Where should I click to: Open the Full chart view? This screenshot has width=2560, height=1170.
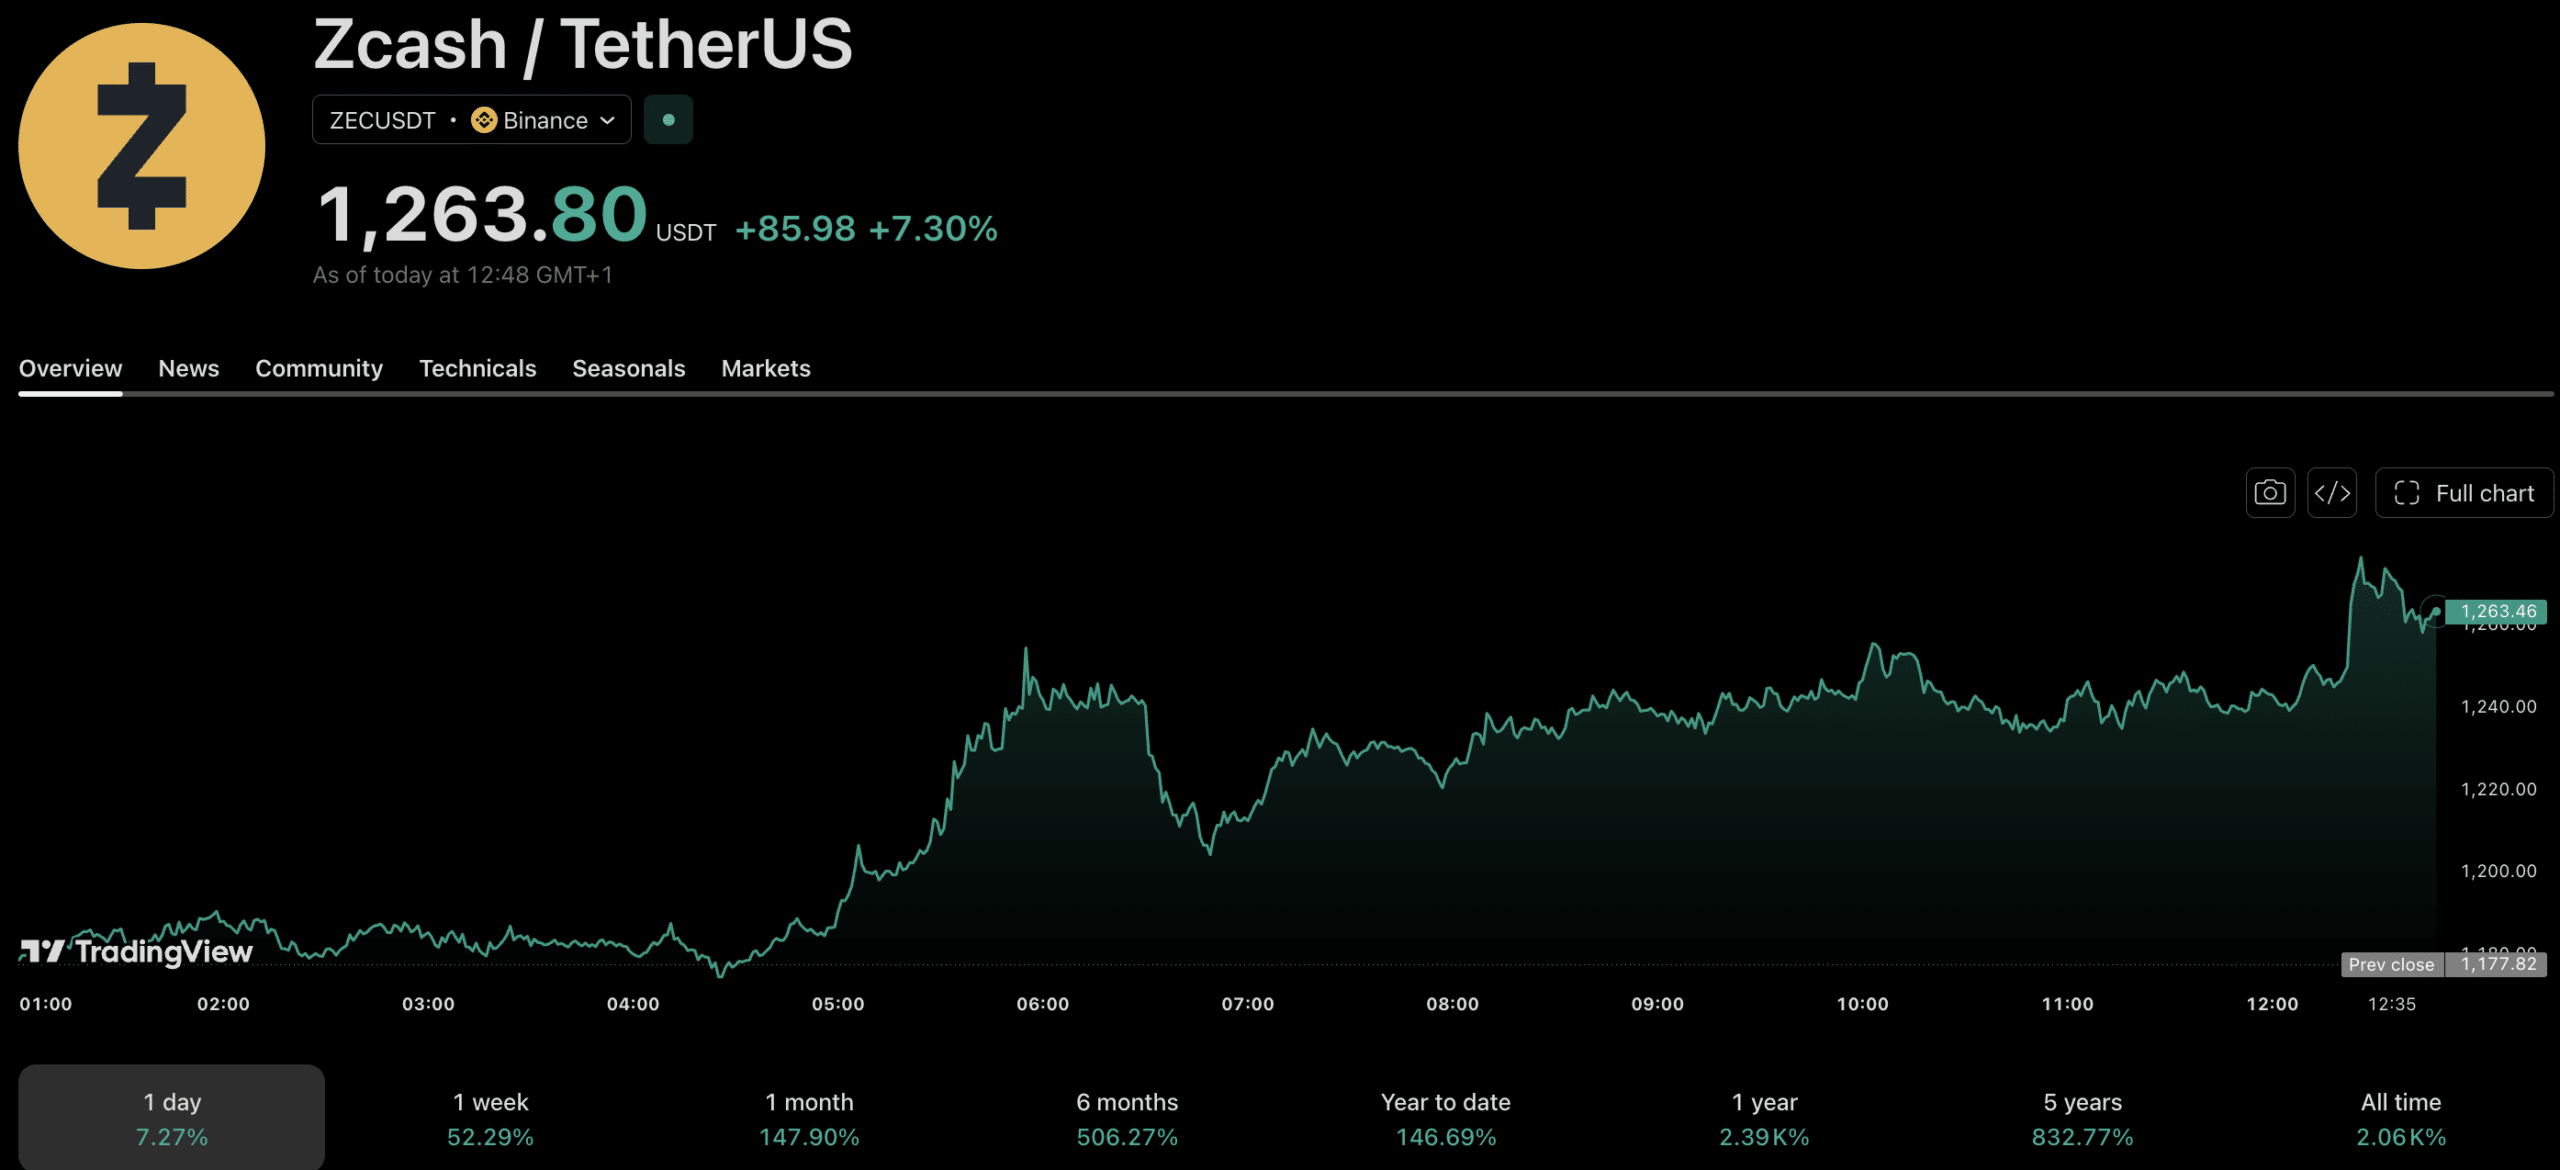pyautogui.click(x=2464, y=493)
